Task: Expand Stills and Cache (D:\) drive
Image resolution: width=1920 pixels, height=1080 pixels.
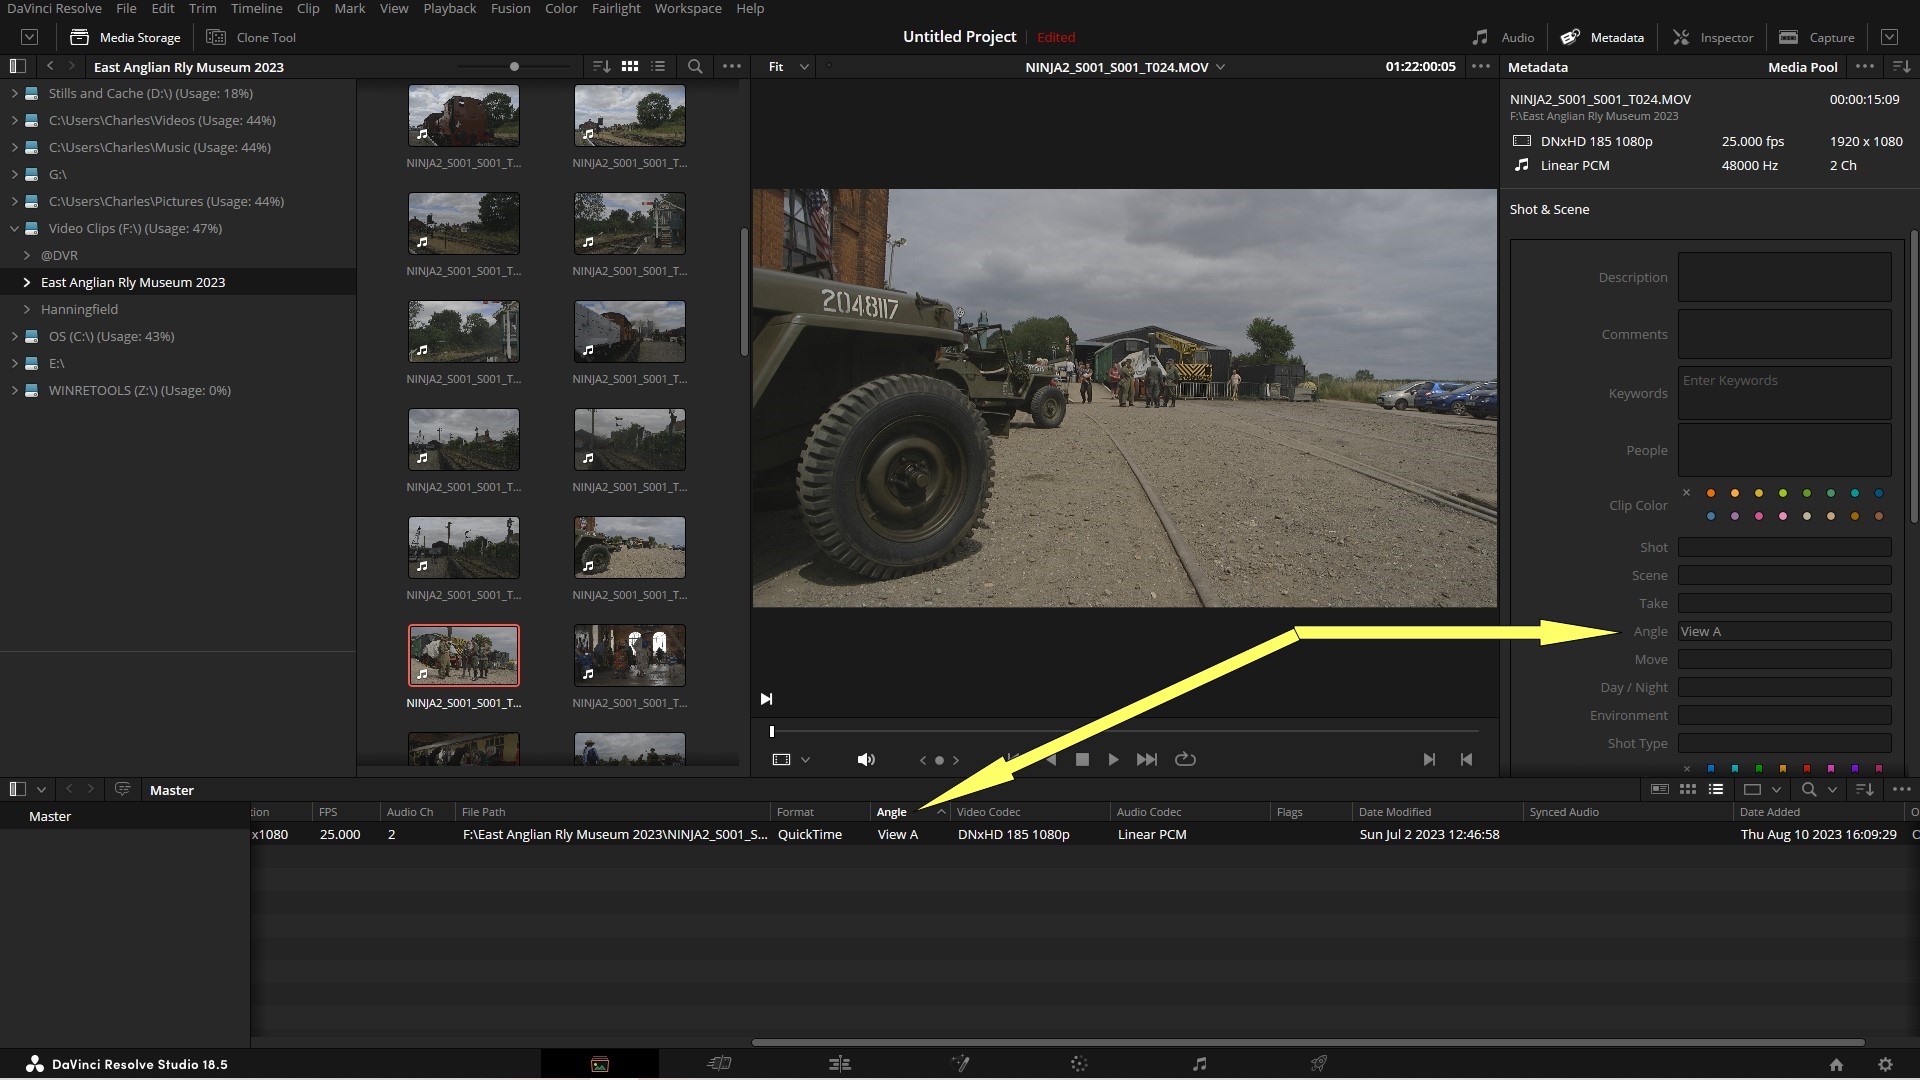Action: click(x=14, y=93)
